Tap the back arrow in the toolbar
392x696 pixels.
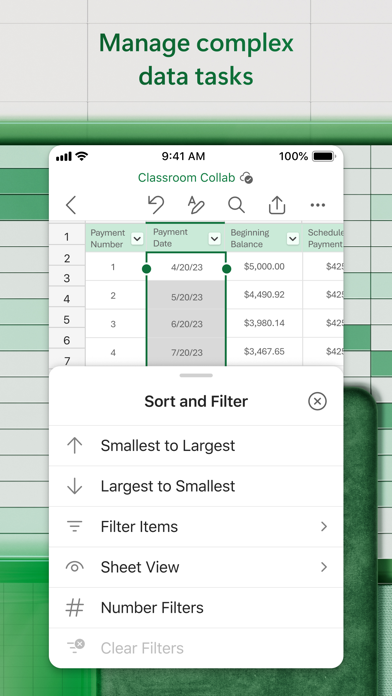[x=71, y=205]
